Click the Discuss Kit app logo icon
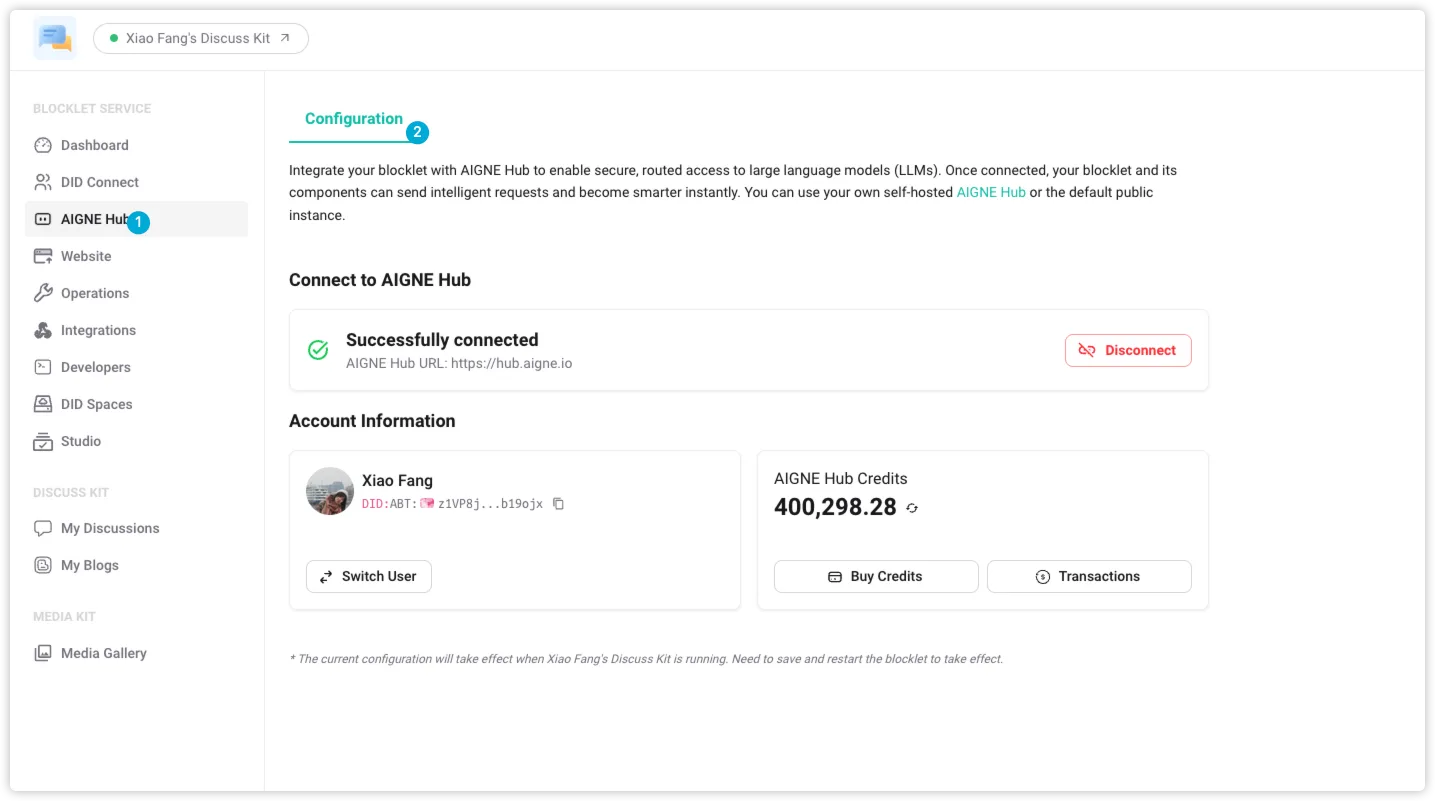The image size is (1435, 801). click(x=54, y=38)
